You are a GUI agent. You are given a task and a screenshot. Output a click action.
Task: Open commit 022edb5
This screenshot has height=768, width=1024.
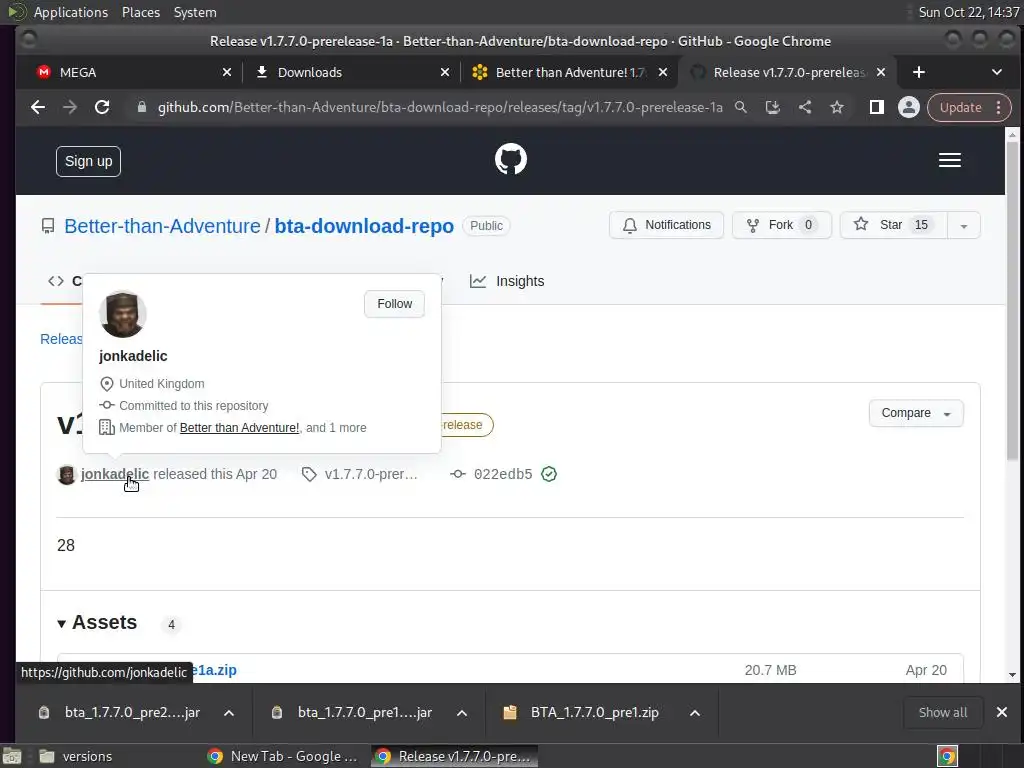(503, 474)
